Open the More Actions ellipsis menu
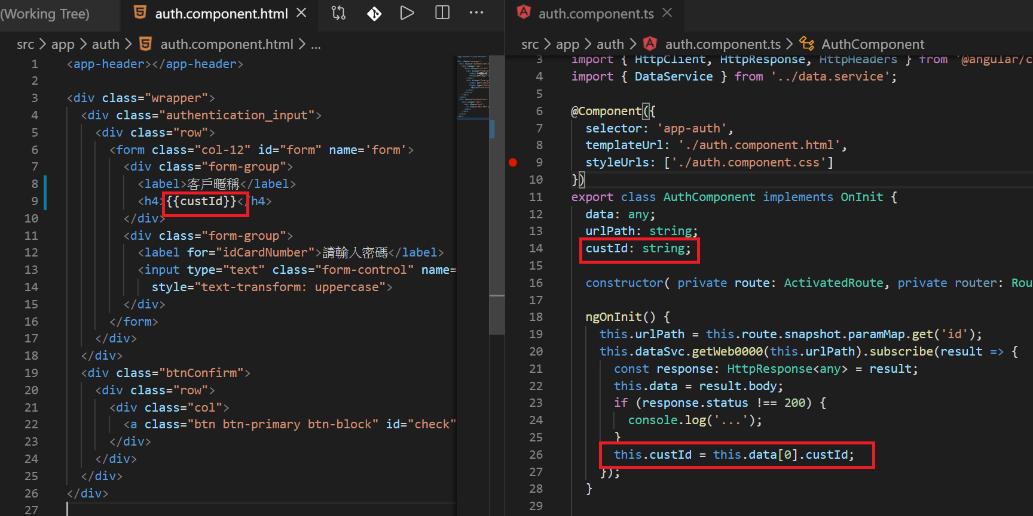Screen dimensions: 1033x516 coord(476,13)
